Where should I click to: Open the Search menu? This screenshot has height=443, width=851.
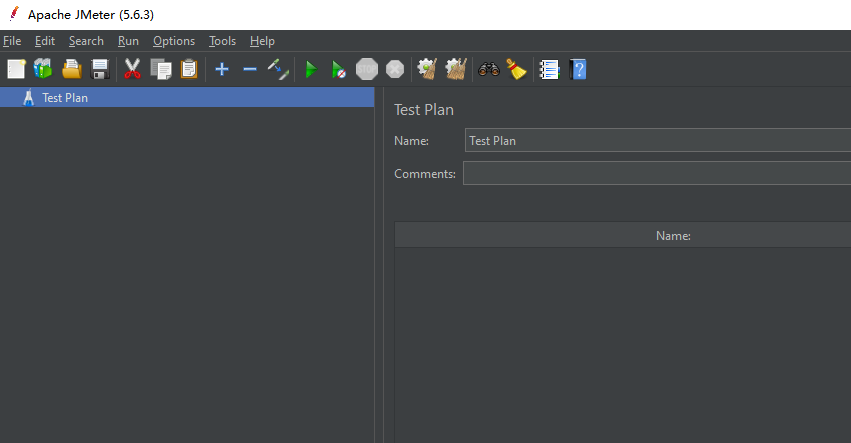click(86, 41)
